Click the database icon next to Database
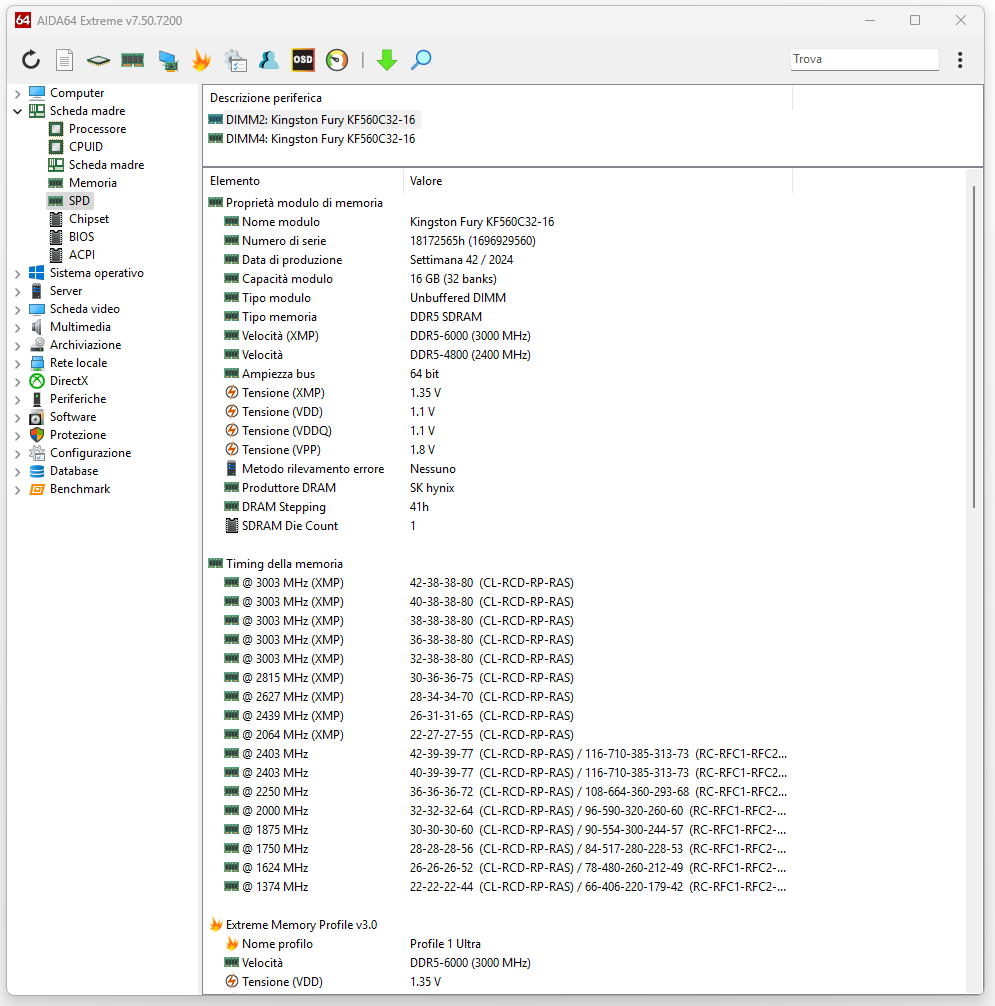 [x=37, y=470]
